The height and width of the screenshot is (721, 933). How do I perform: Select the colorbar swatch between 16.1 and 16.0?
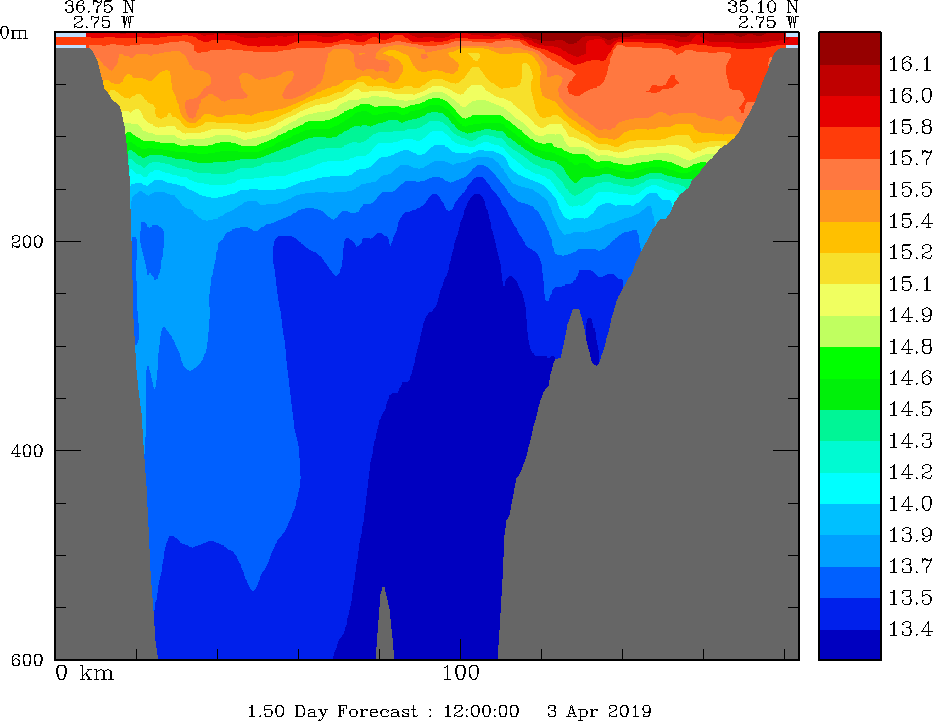(850, 80)
